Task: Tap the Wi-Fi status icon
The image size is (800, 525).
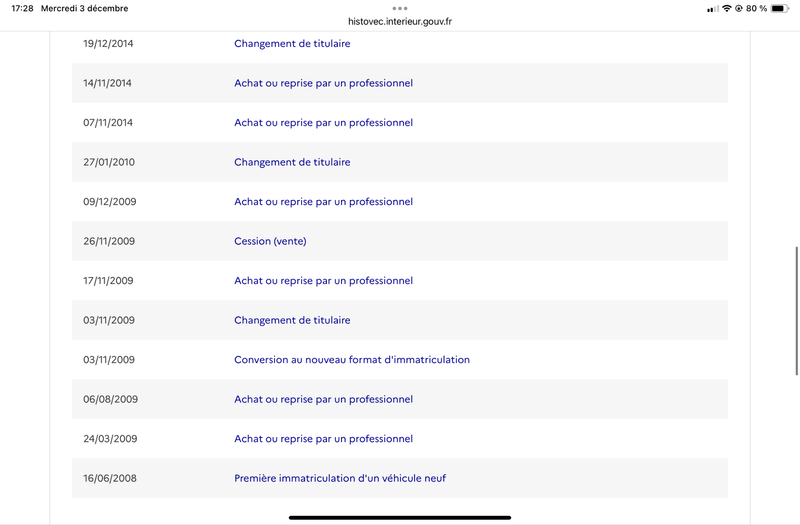Action: [x=727, y=9]
